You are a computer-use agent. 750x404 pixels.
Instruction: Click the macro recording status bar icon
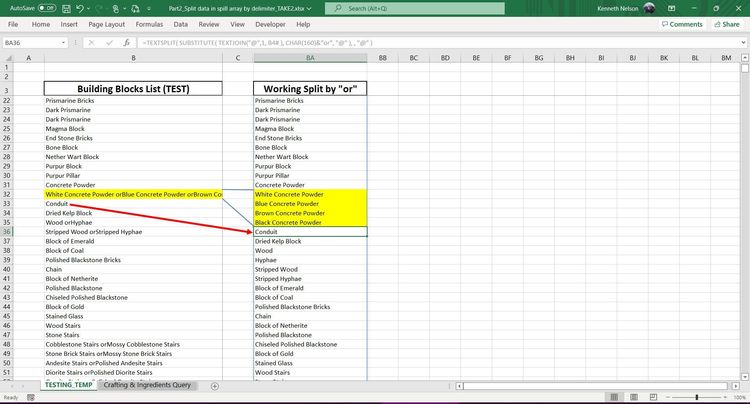click(x=31, y=397)
